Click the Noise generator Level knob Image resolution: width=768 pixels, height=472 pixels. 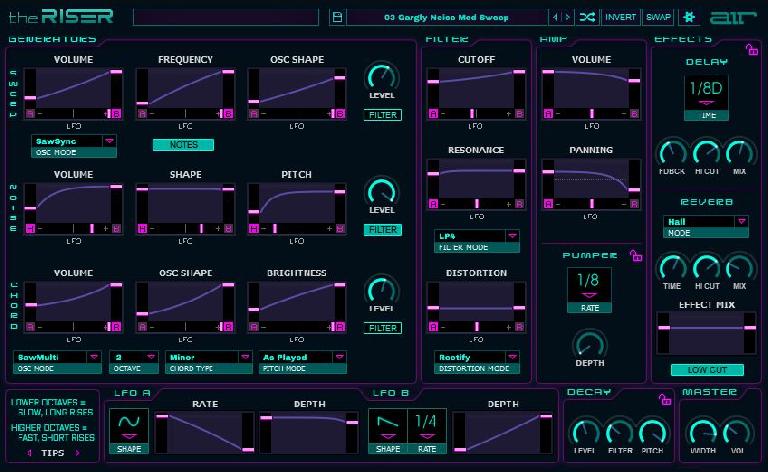point(382,191)
